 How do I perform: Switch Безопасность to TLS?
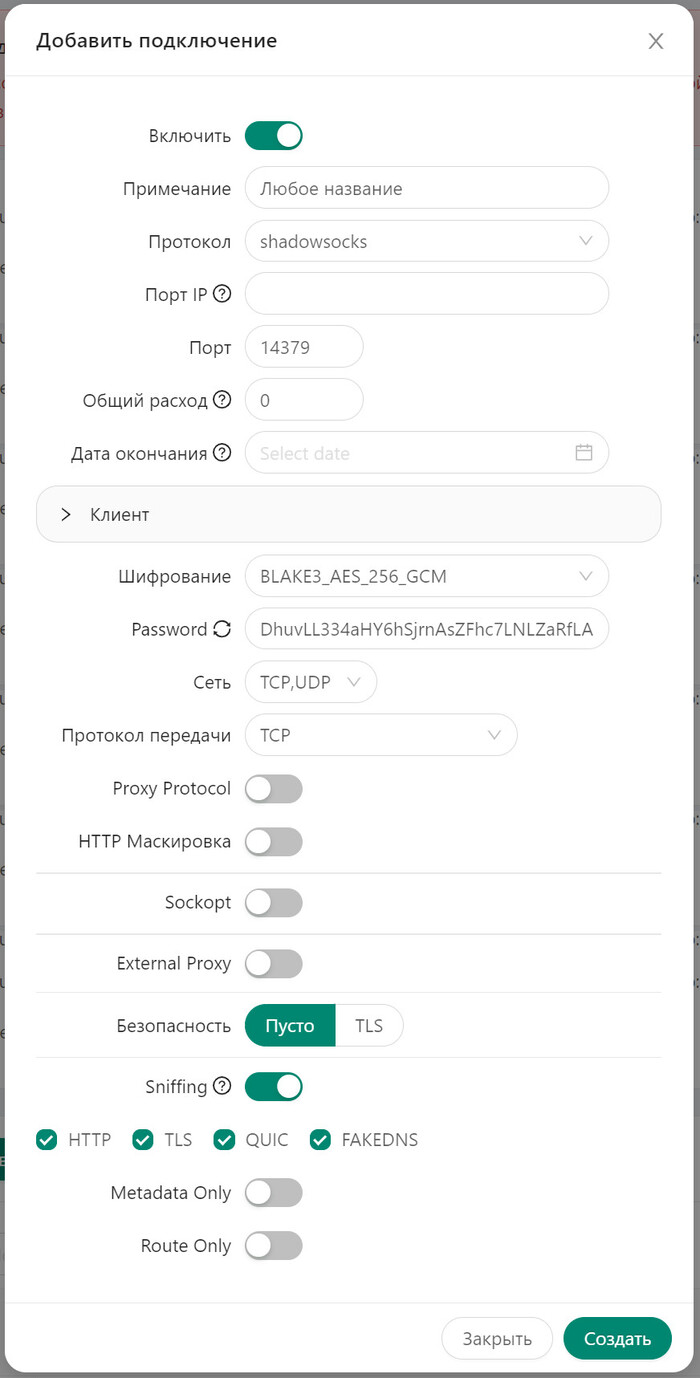(369, 1025)
